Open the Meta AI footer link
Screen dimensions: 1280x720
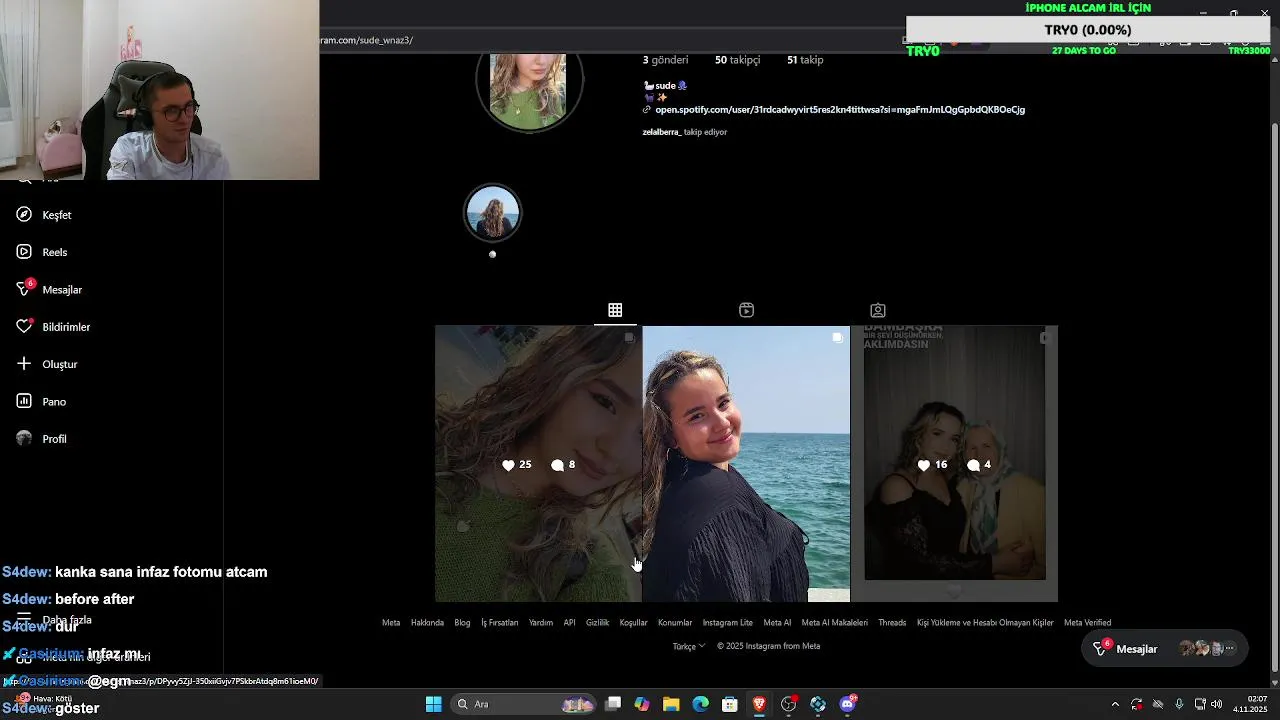[x=777, y=623]
